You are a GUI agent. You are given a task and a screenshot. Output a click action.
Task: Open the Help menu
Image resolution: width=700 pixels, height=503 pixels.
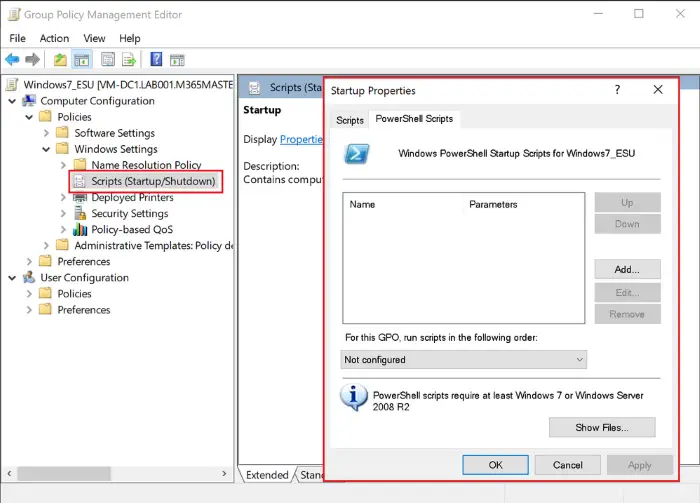(129, 38)
